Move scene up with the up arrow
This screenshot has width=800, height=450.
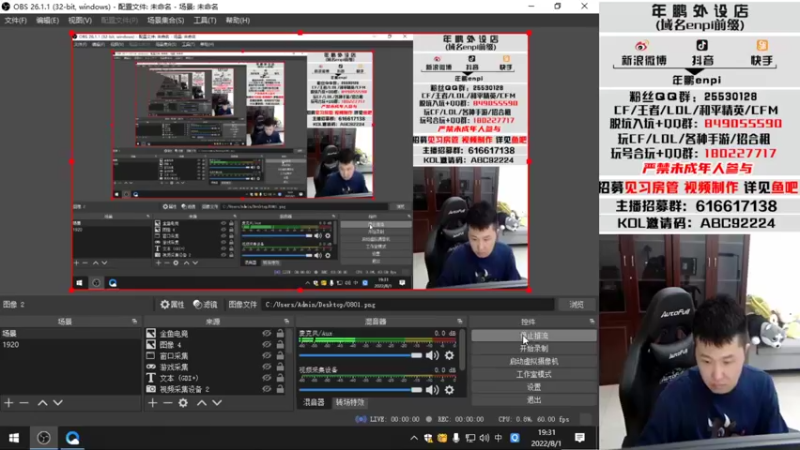42,403
